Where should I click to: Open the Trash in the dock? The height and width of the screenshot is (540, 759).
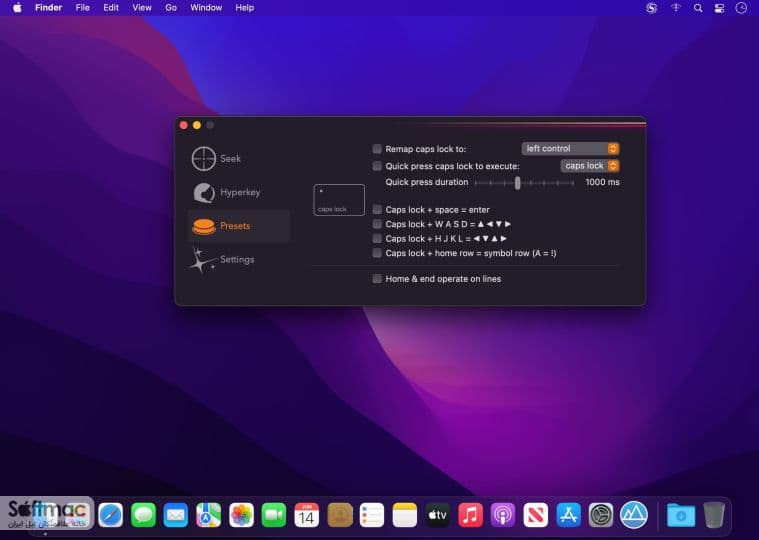click(714, 514)
